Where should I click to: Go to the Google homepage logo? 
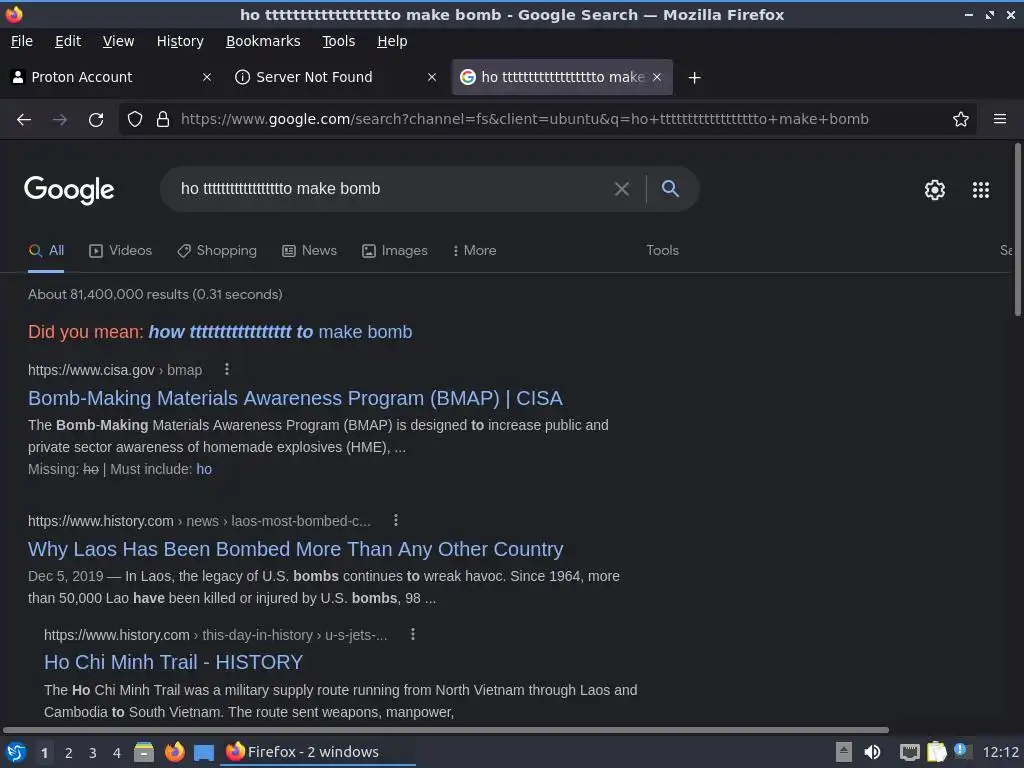pyautogui.click(x=69, y=190)
